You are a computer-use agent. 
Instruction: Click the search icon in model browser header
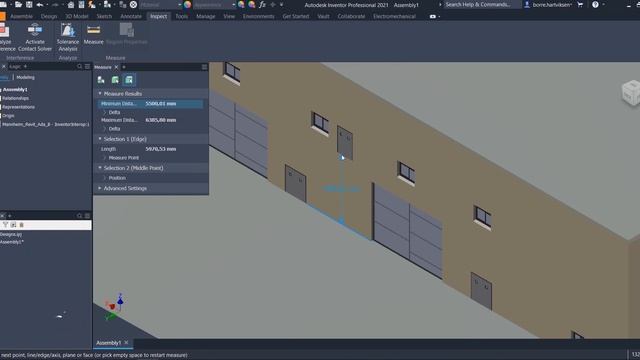tap(80, 67)
